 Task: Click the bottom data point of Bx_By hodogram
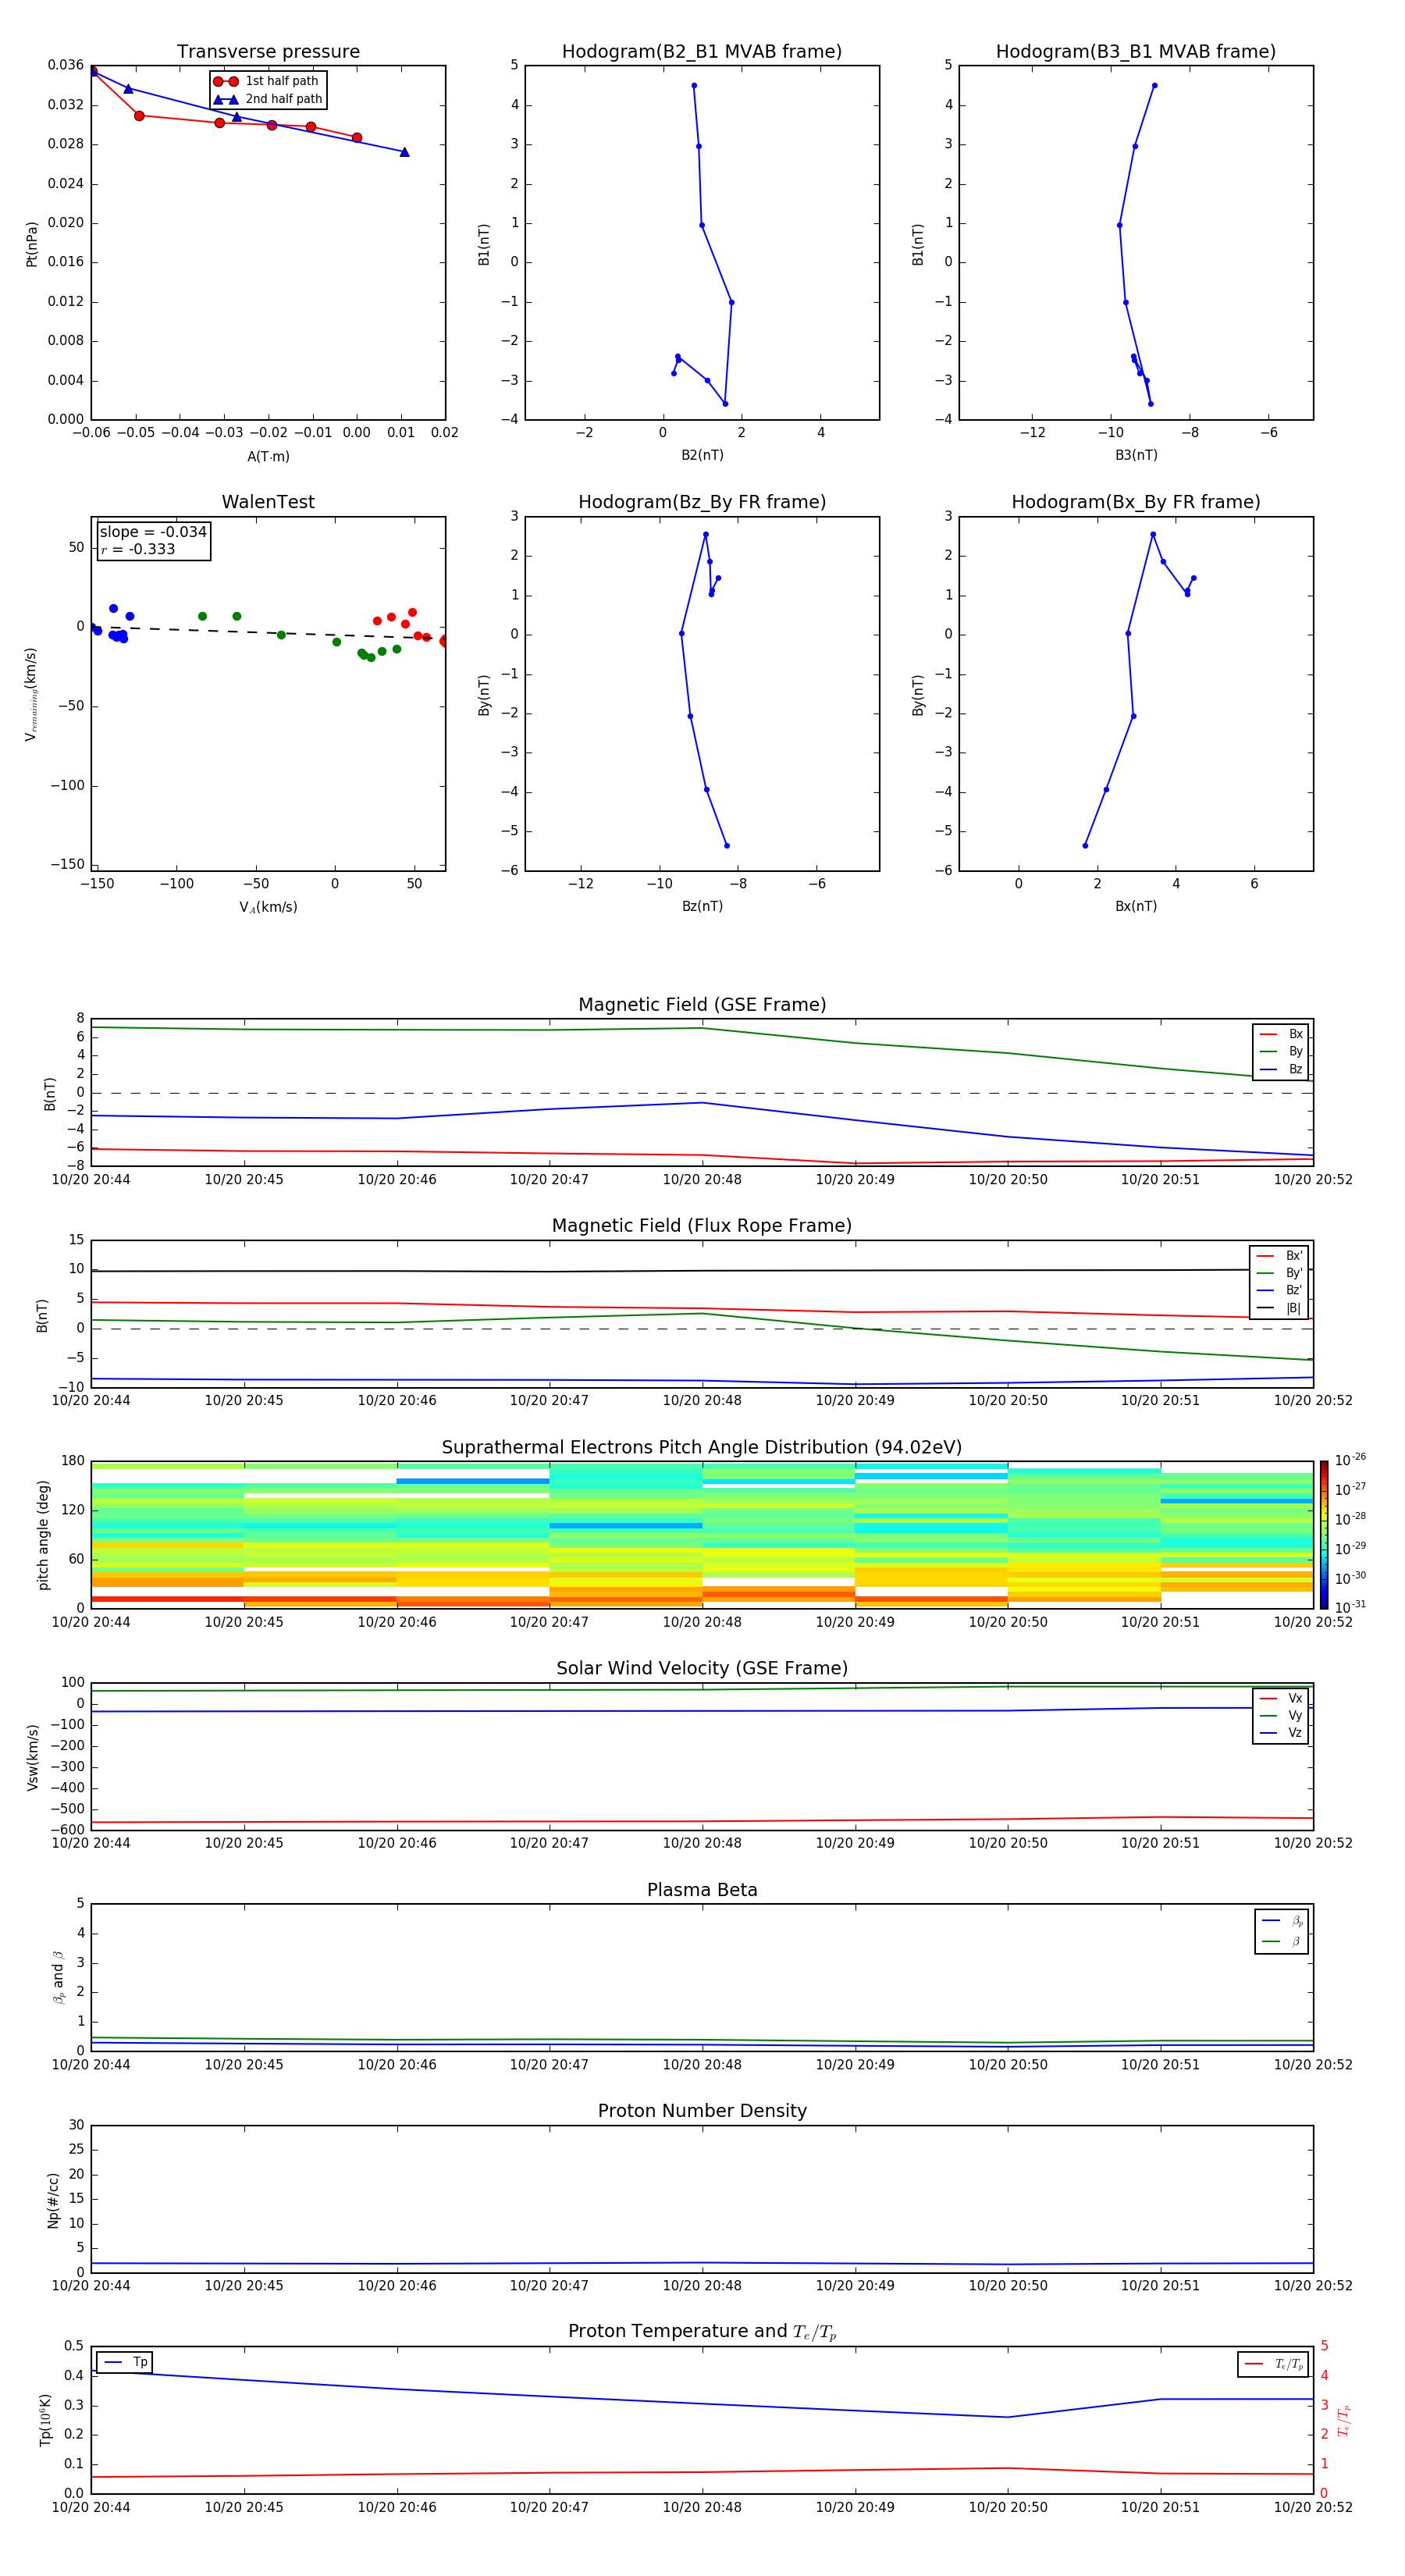(1085, 846)
